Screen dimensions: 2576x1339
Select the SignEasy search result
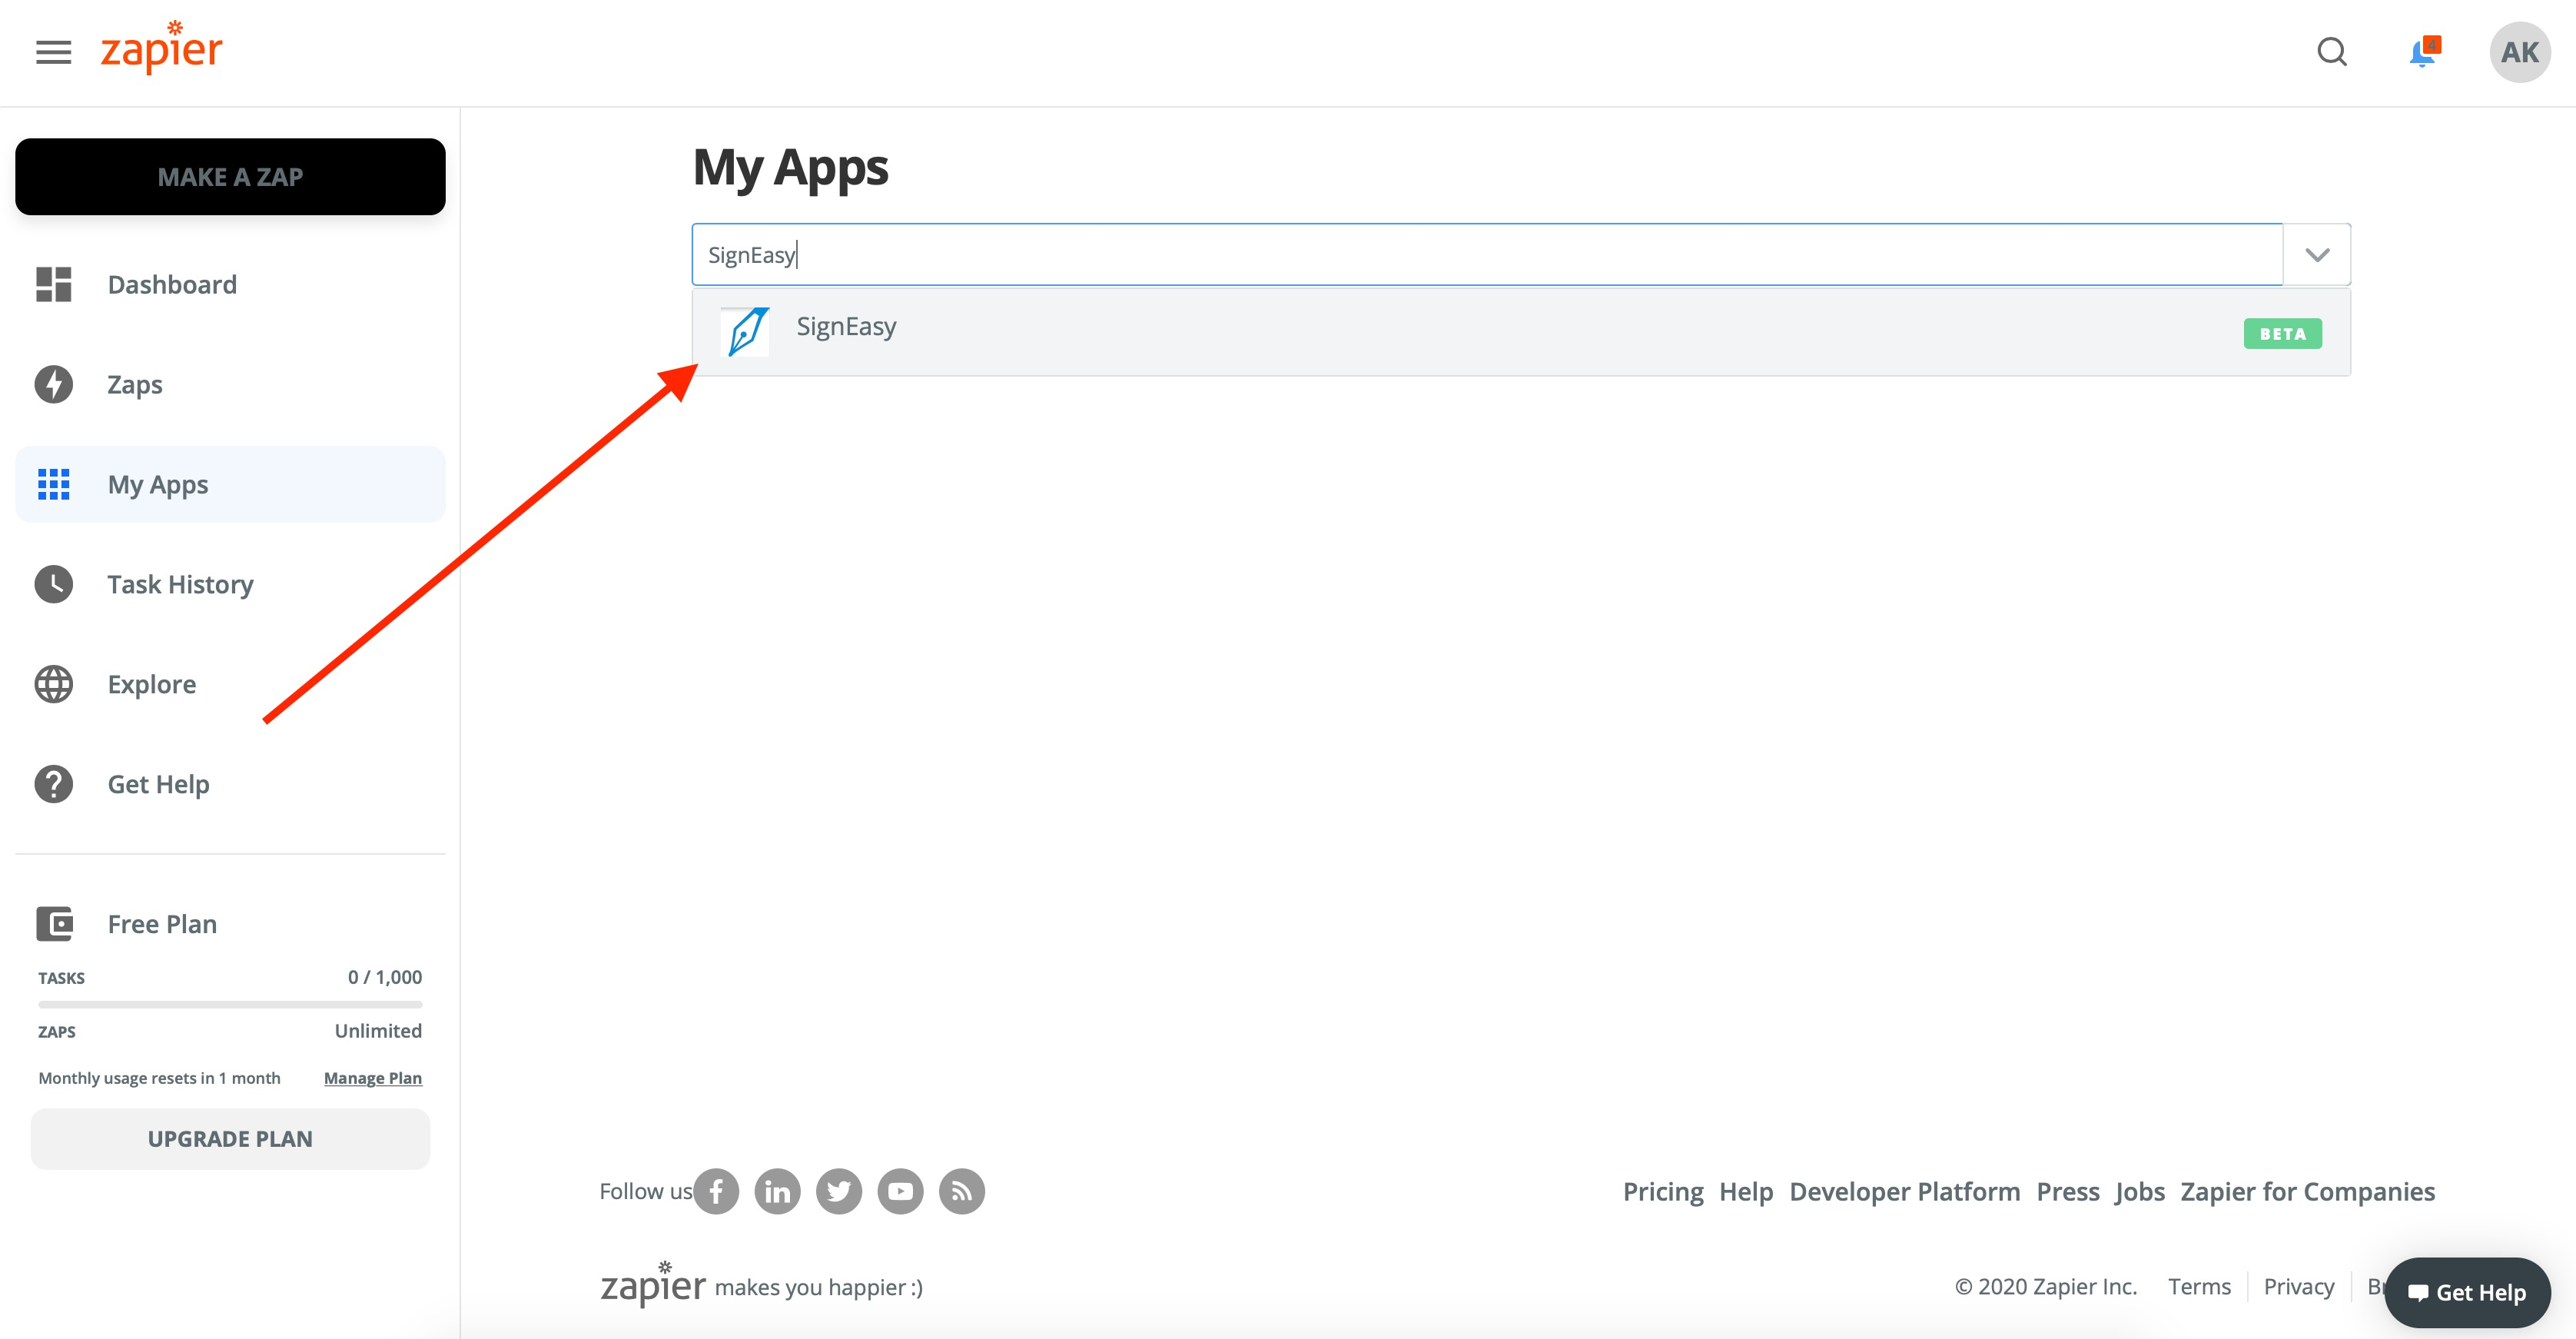(x=1521, y=332)
